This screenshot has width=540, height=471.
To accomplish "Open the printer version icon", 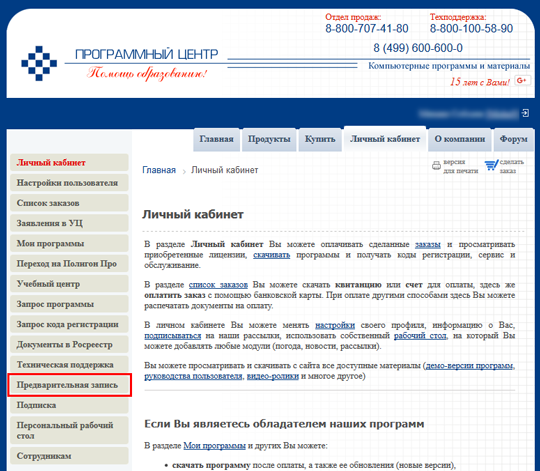I will point(436,166).
